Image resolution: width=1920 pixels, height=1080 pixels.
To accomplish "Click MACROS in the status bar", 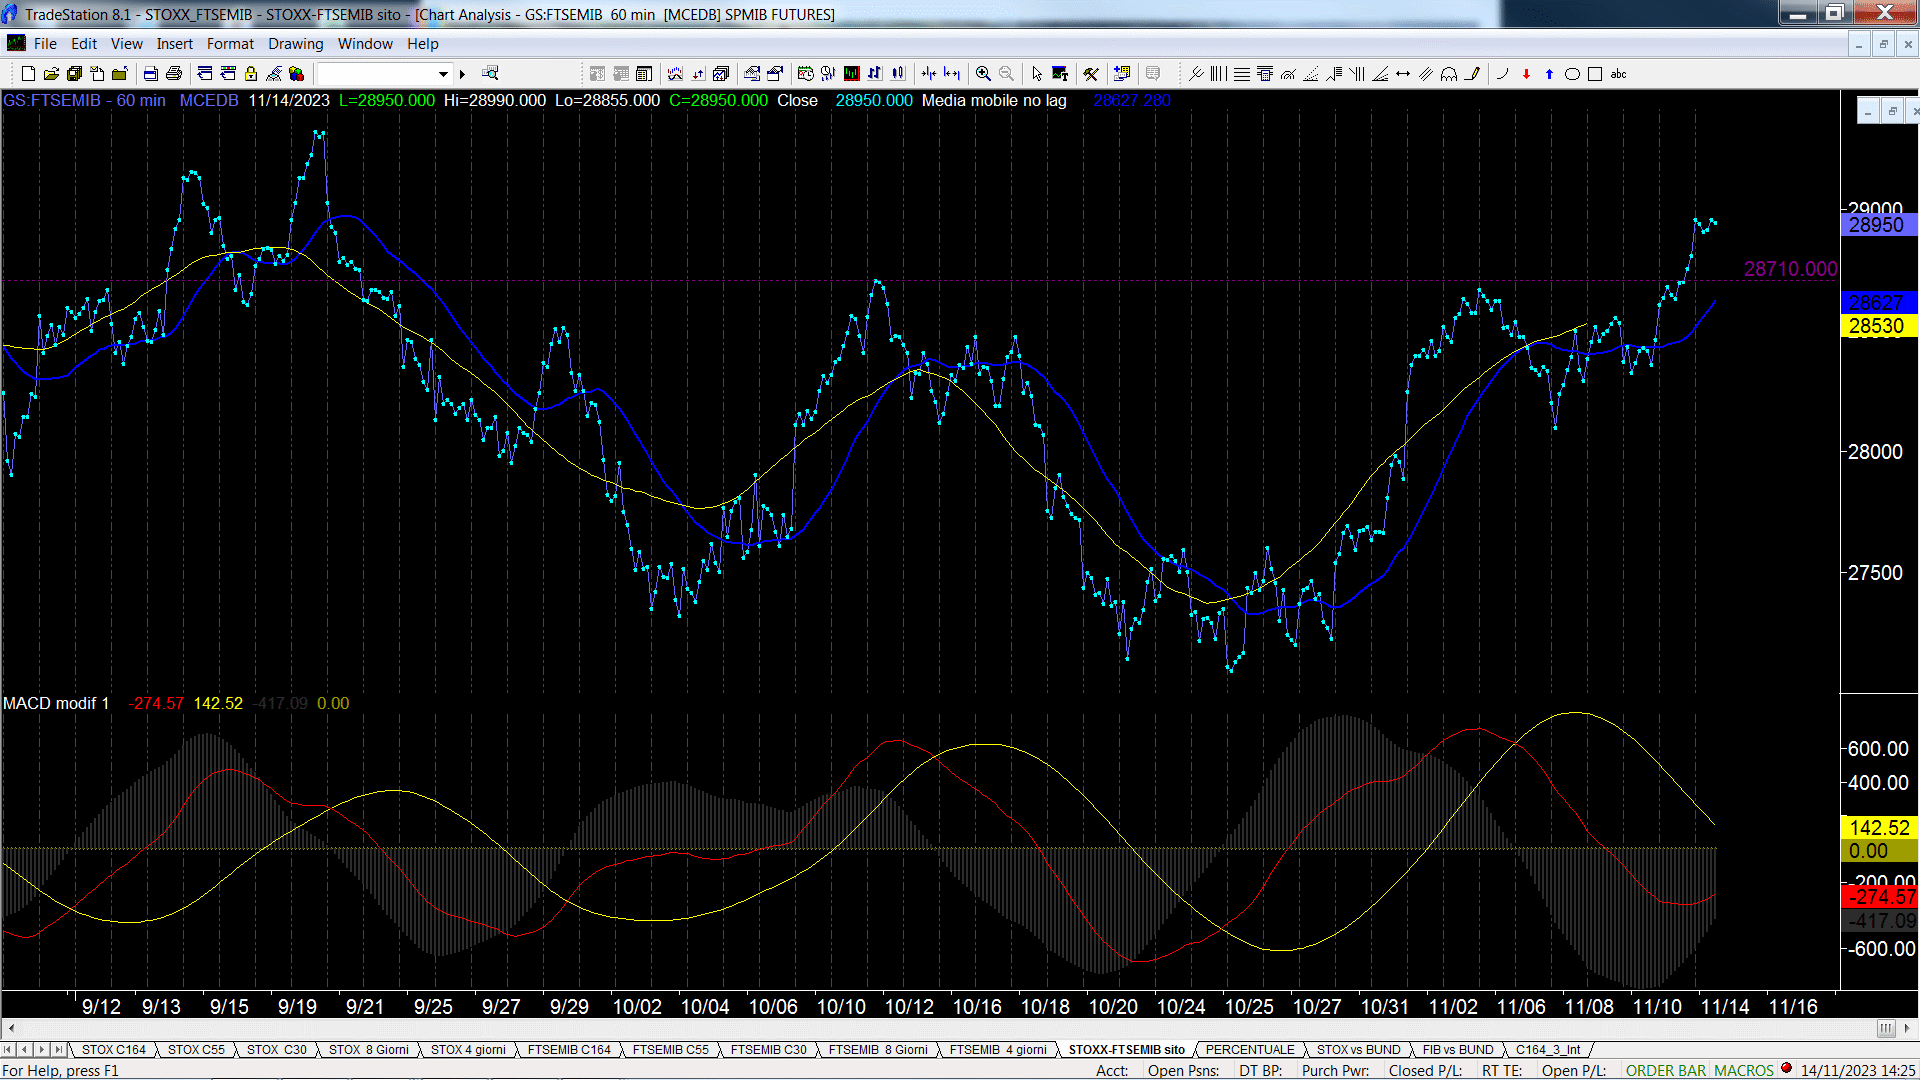I will 1743,1070.
